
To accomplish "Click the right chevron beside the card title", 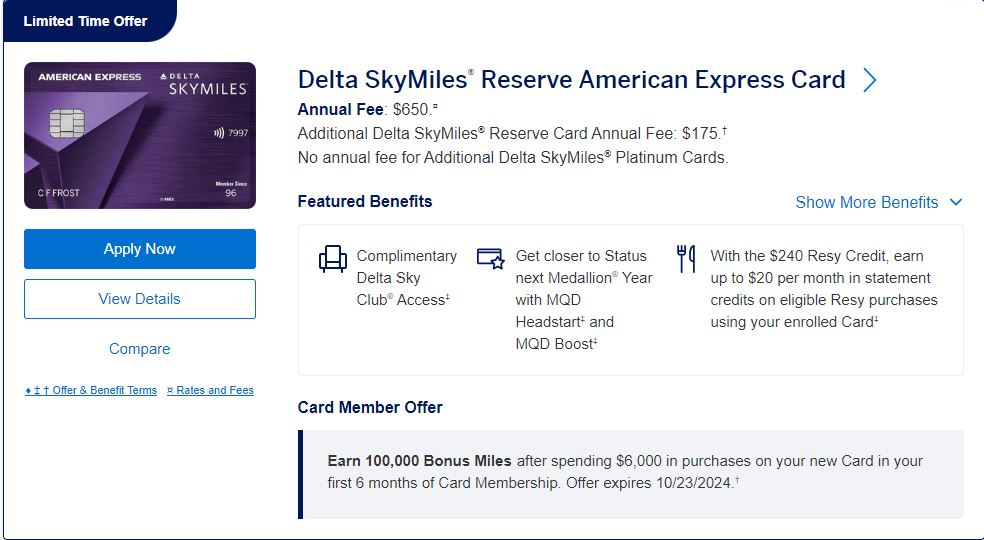I will 869,80.
